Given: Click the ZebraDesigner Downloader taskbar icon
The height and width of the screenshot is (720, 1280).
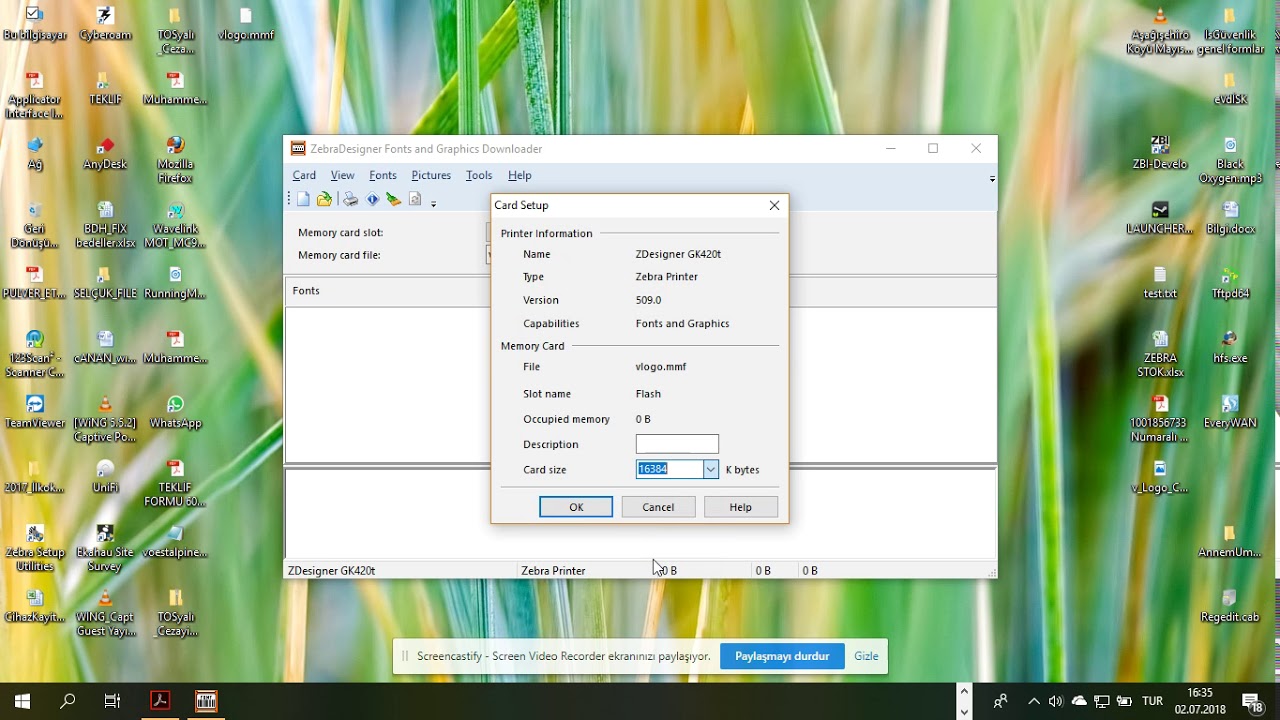Looking at the screenshot, I should point(206,701).
